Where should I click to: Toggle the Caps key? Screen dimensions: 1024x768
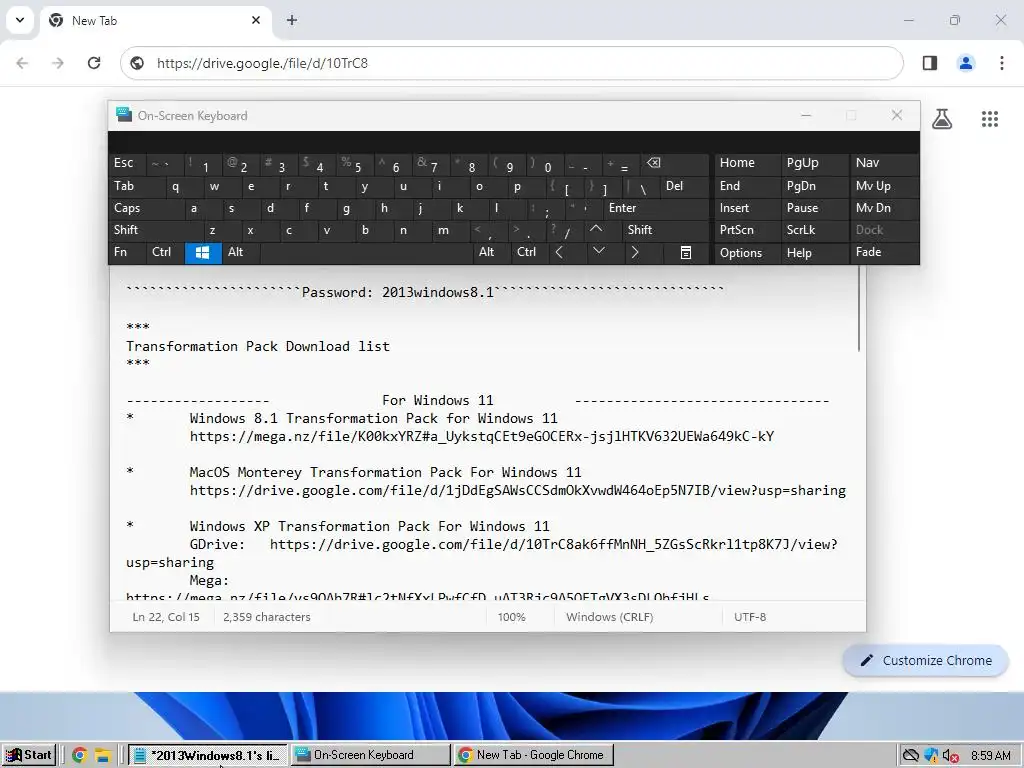click(146, 208)
